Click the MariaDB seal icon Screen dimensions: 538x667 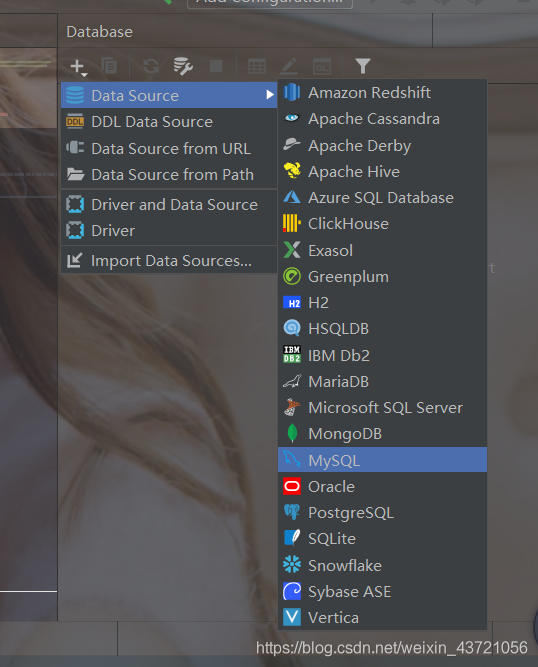[x=292, y=381]
